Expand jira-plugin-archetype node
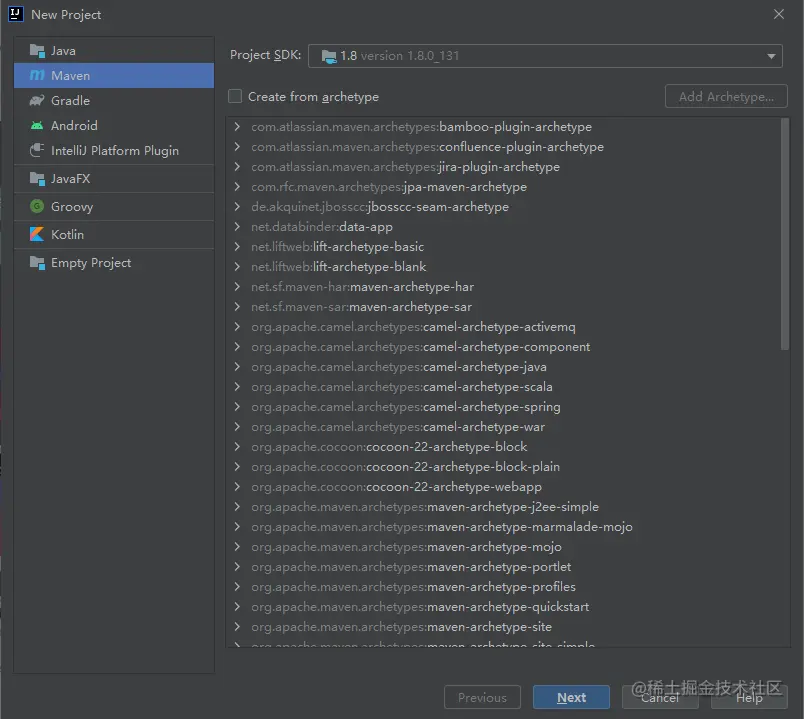This screenshot has height=719, width=804. [237, 167]
